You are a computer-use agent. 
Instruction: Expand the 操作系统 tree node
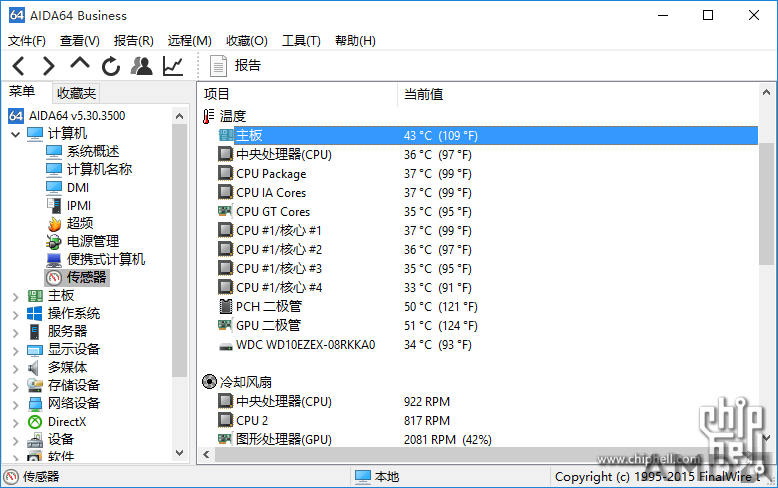pyautogui.click(x=15, y=314)
